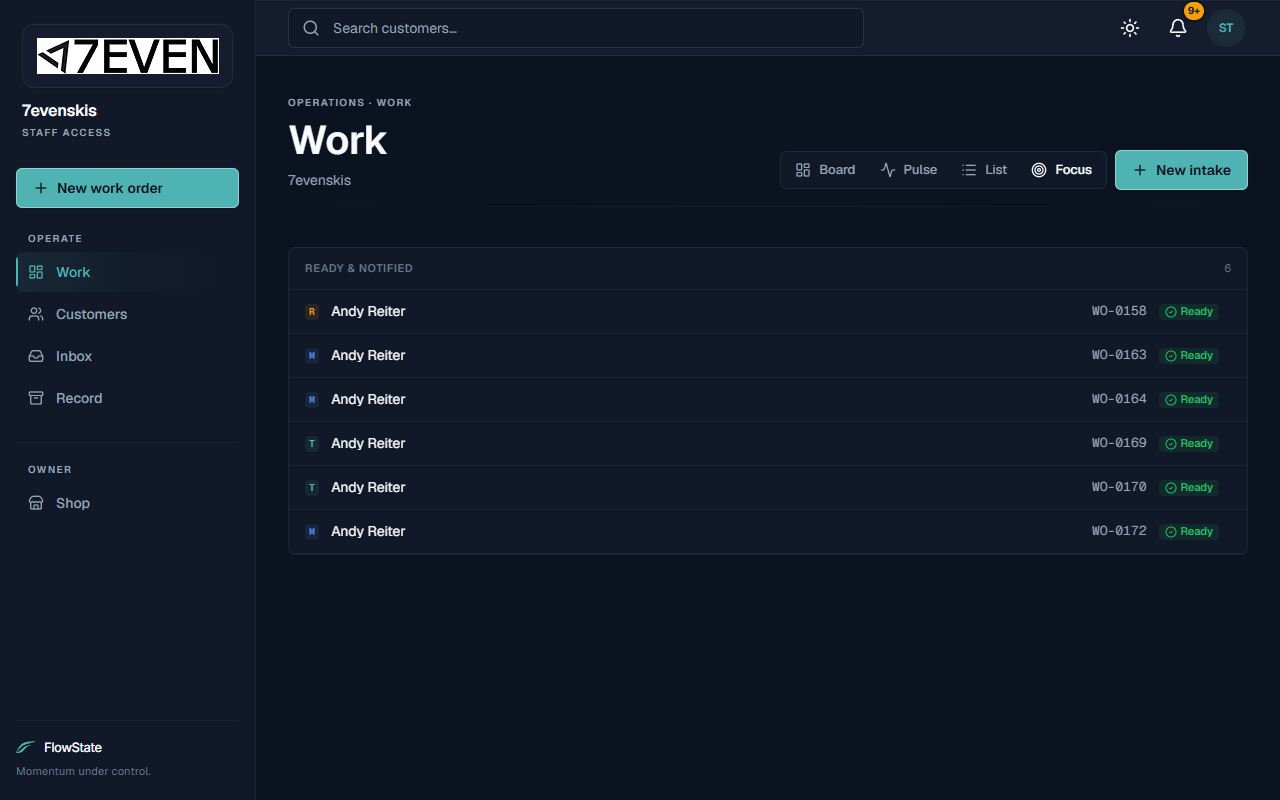Click work order number WO-0158
The image size is (1280, 800).
(1119, 311)
